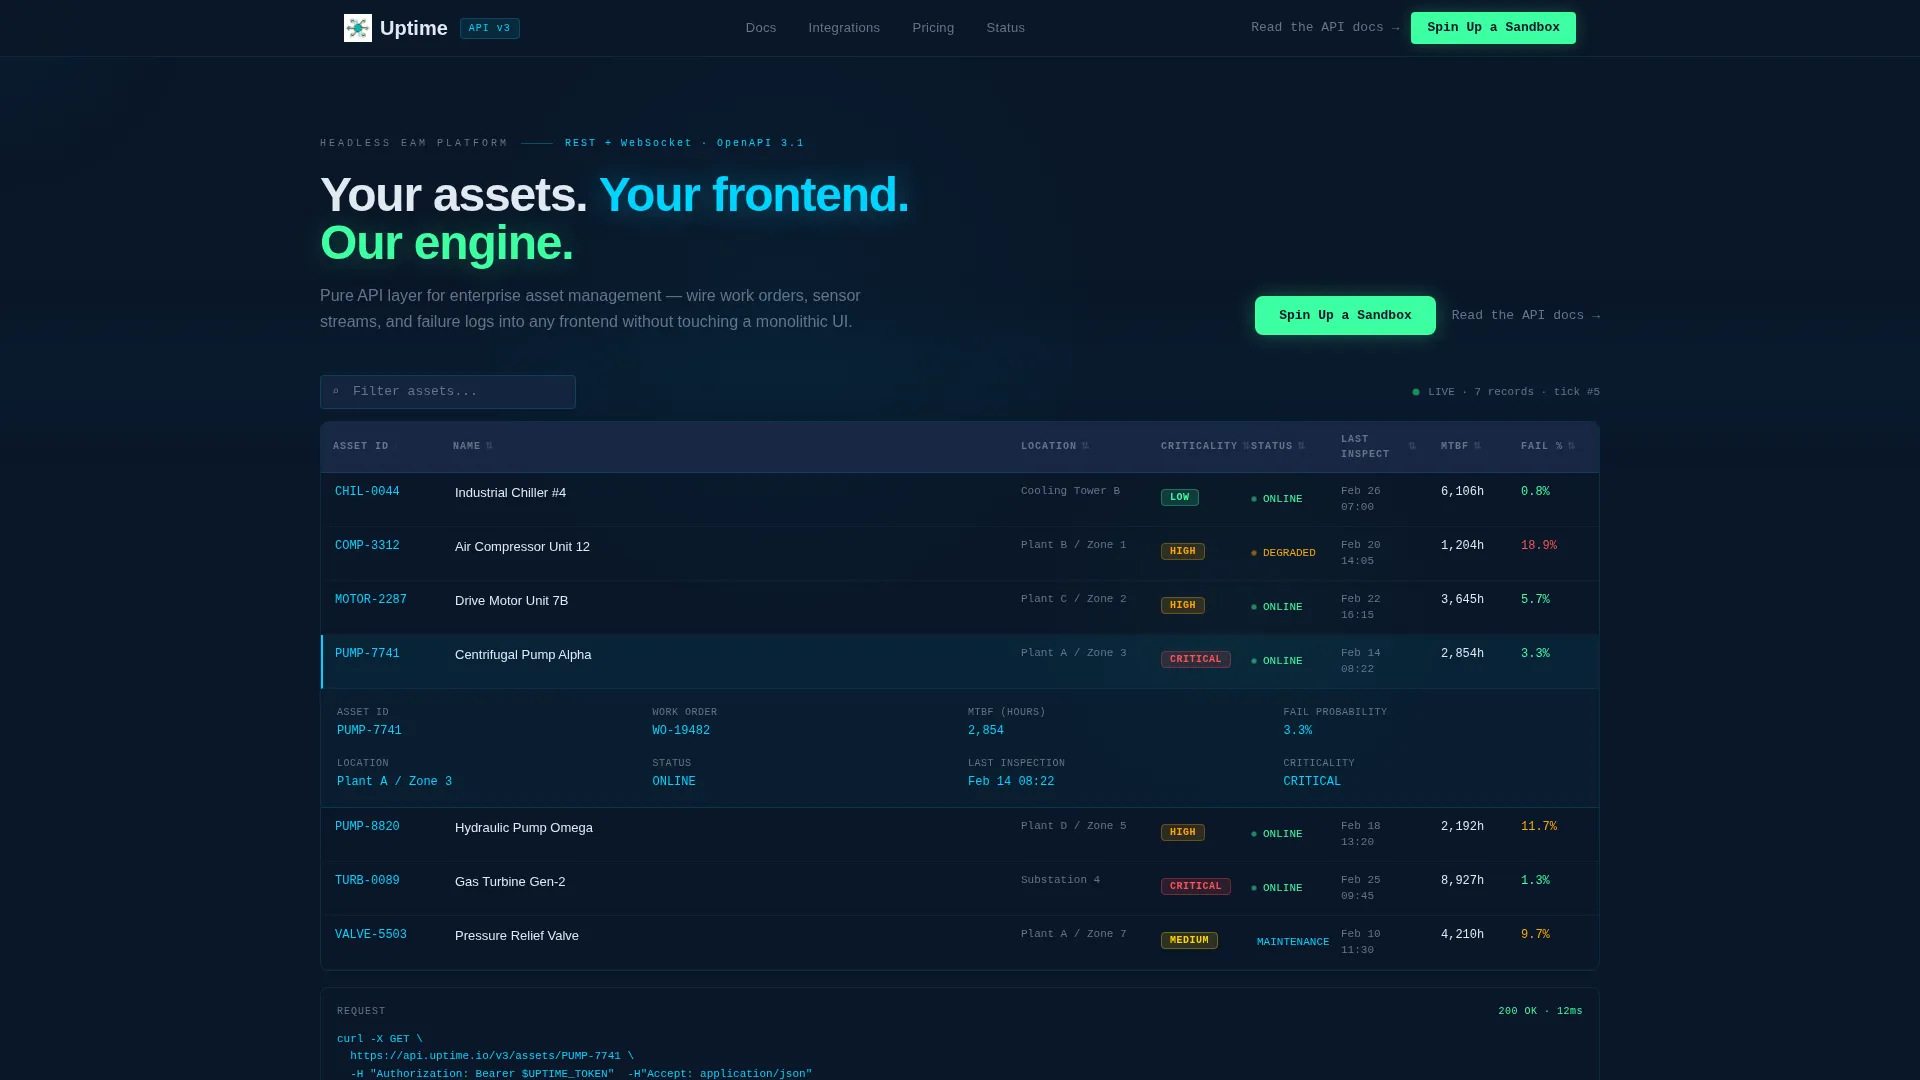Click the Uptime logo icon
The width and height of the screenshot is (1920, 1080).
click(x=358, y=28)
